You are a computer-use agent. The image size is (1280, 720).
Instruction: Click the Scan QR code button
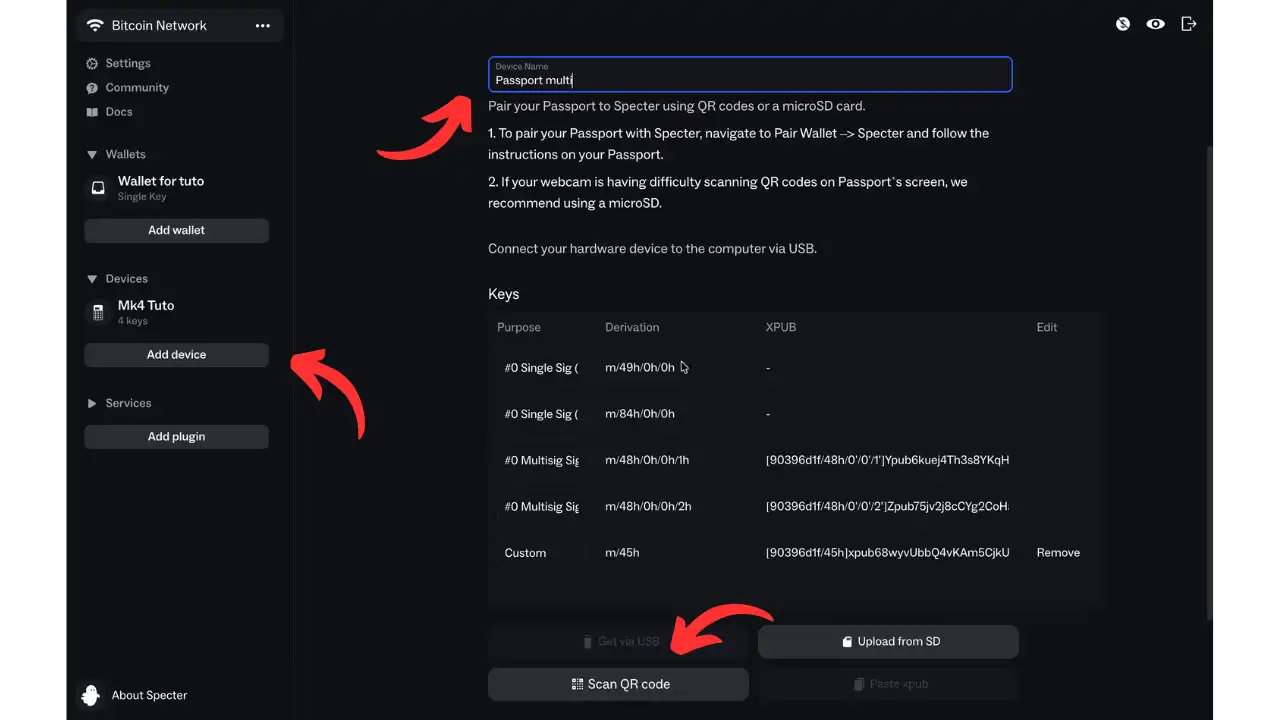[618, 684]
